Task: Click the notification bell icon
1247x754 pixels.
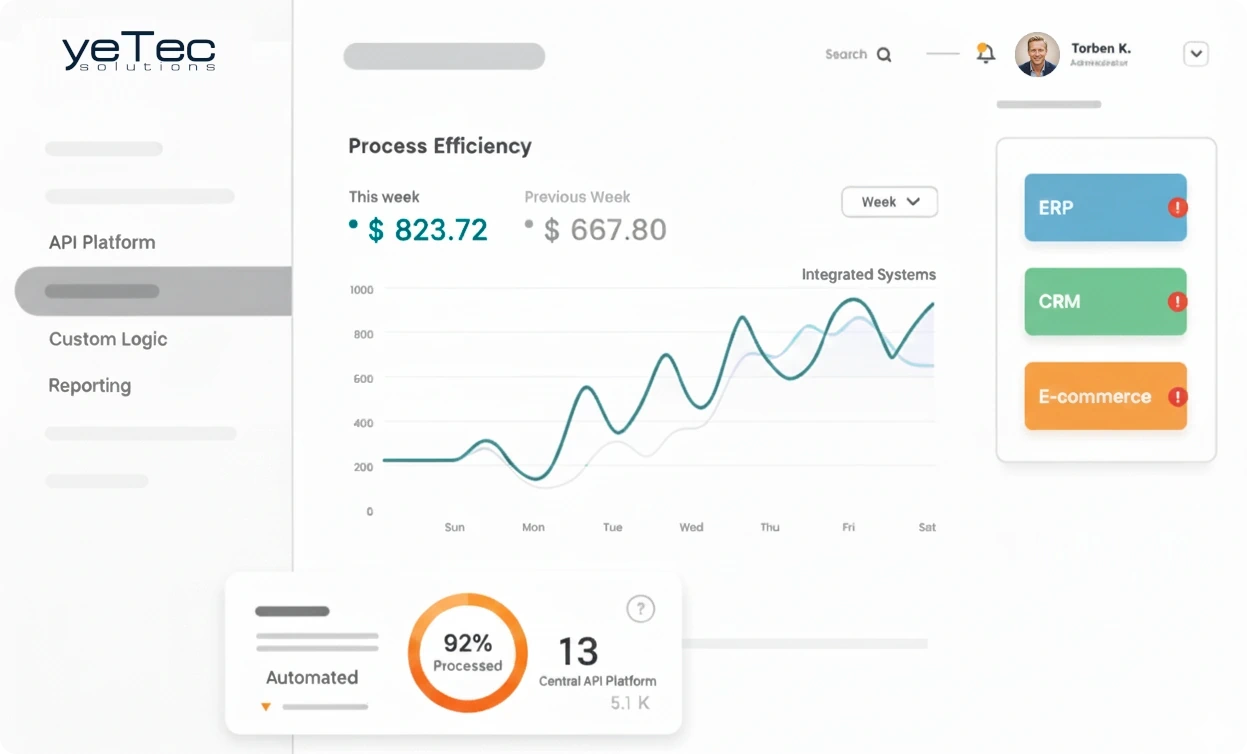Action: click(x=986, y=54)
